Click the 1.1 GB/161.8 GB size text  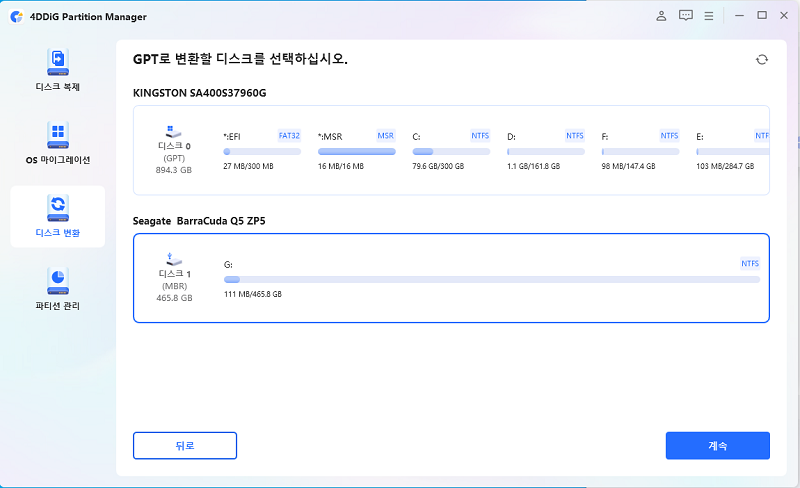pos(534,166)
